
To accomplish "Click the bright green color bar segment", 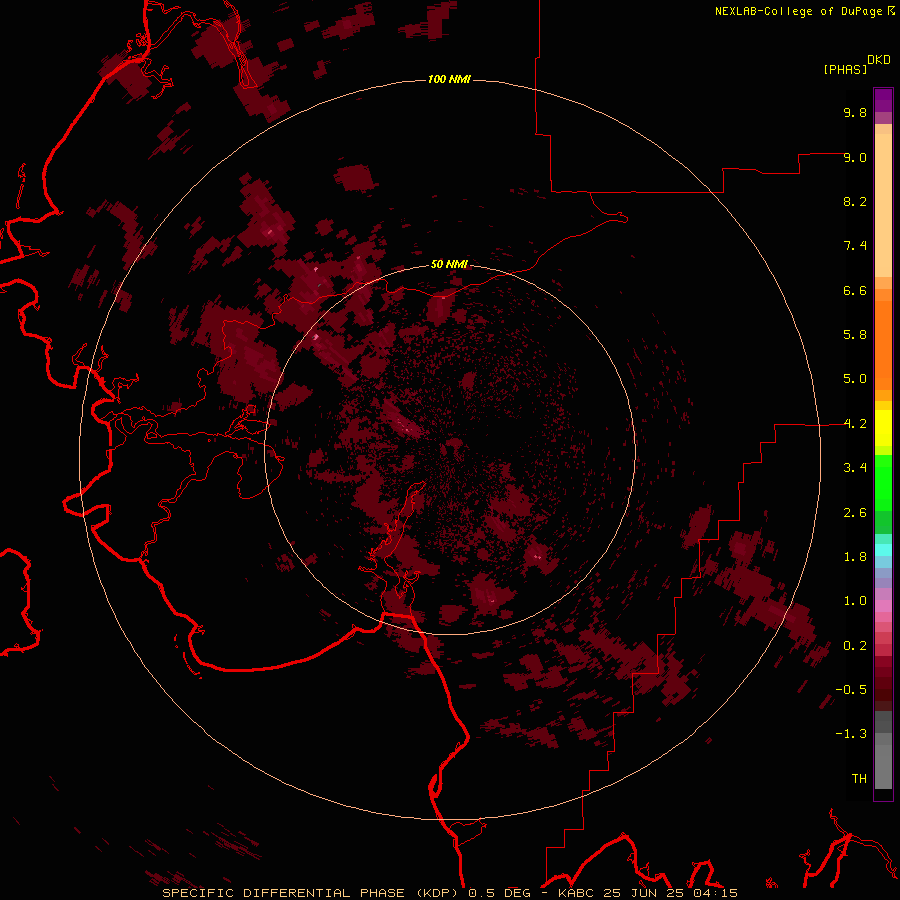I will point(883,483).
